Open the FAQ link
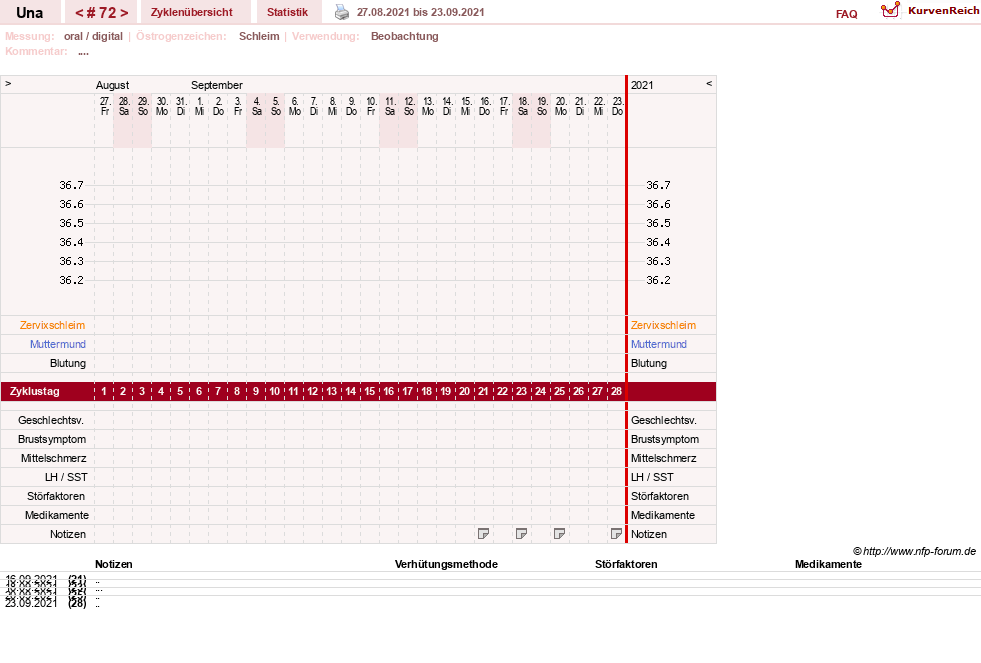 [x=846, y=14]
